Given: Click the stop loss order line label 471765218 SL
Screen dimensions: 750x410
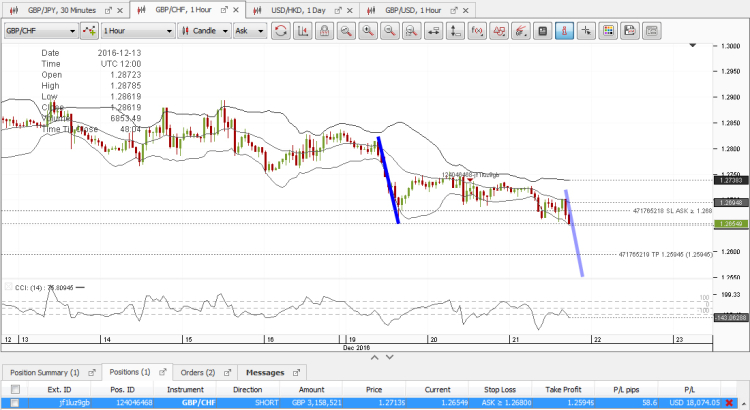Looking at the screenshot, I should pyautogui.click(x=672, y=211).
